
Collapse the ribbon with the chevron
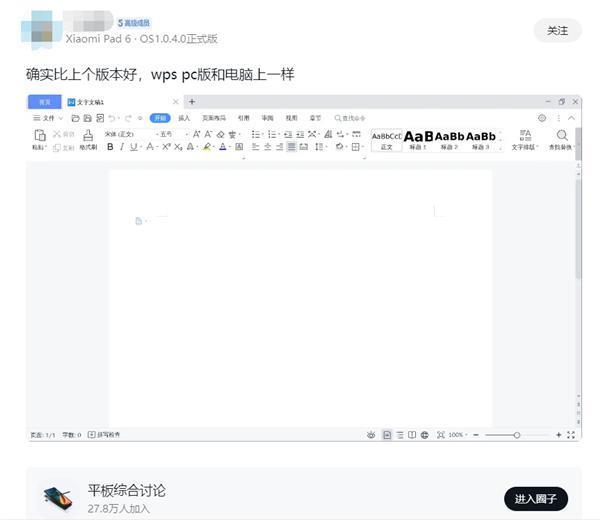(x=571, y=118)
